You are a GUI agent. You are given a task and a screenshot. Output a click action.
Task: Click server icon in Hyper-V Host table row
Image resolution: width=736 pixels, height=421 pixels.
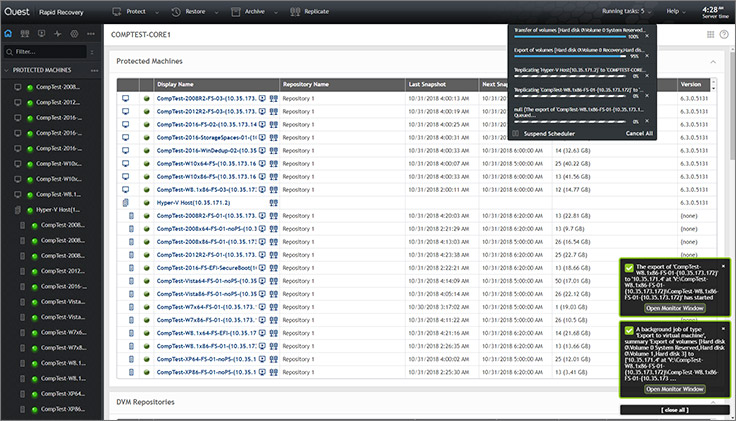tap(126, 203)
